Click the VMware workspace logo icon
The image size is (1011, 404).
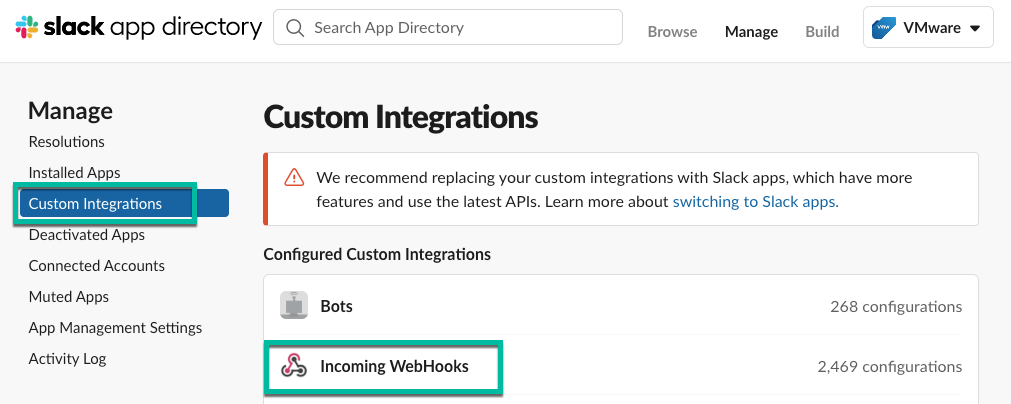tap(884, 28)
